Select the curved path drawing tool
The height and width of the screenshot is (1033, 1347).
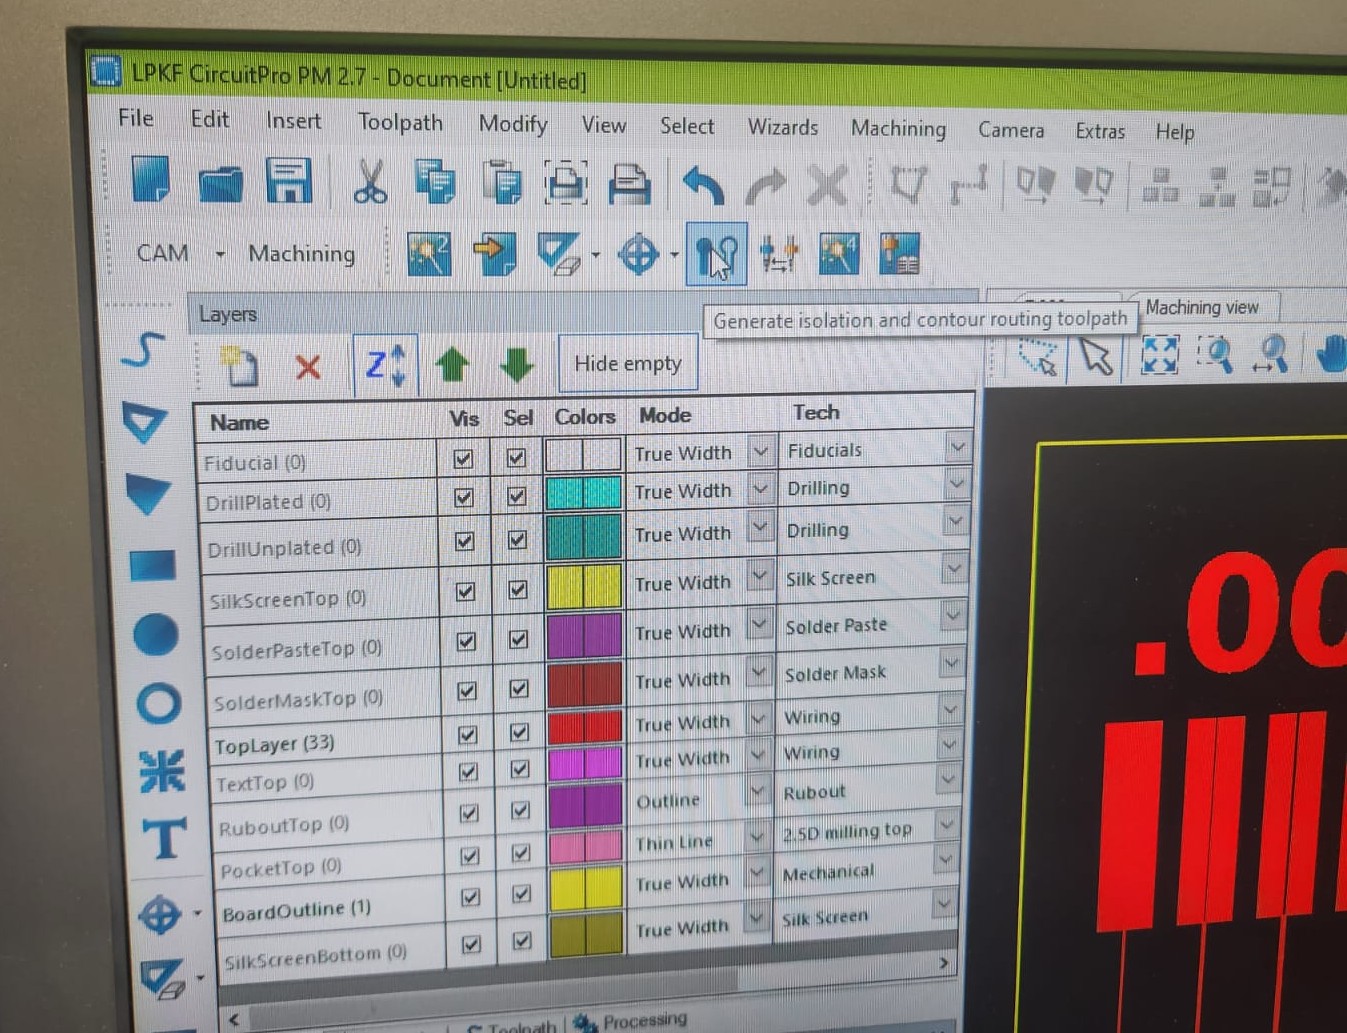coord(143,351)
